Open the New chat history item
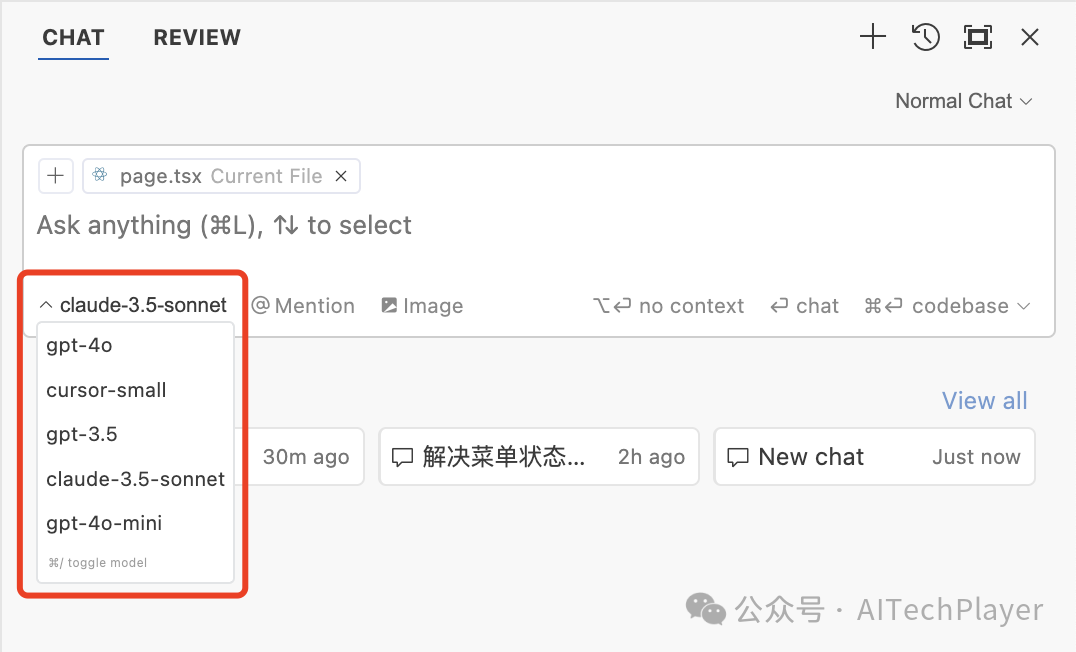The image size is (1076, 652). [x=873, y=457]
